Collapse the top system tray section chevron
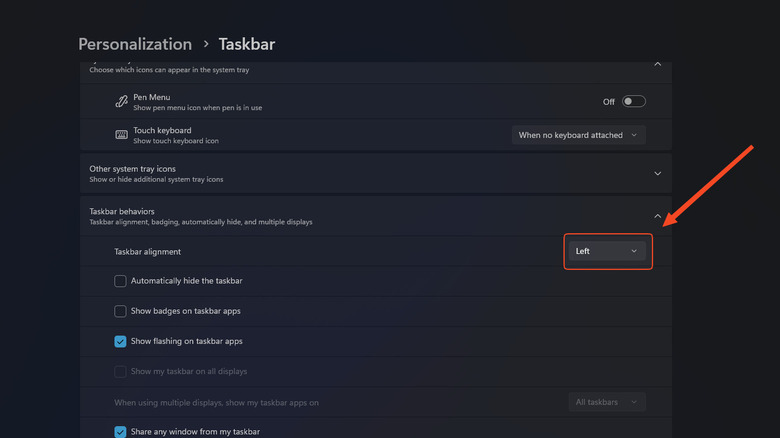The image size is (780, 438). [x=657, y=64]
